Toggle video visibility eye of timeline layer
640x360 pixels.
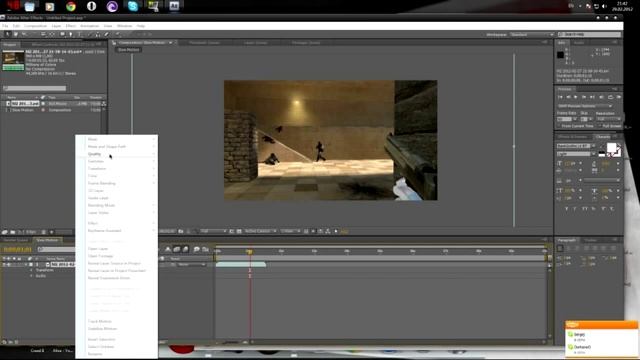4,264
